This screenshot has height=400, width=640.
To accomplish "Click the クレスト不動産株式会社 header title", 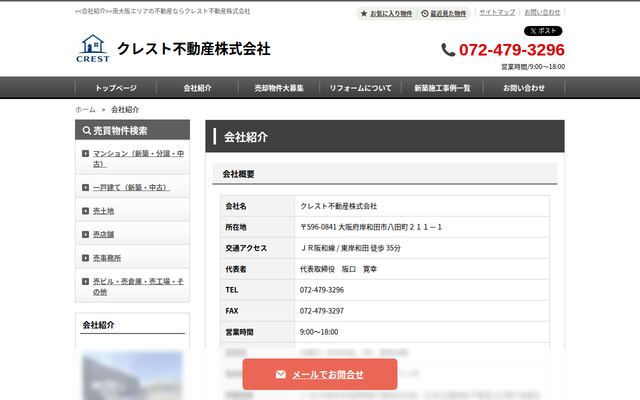I will tap(193, 49).
